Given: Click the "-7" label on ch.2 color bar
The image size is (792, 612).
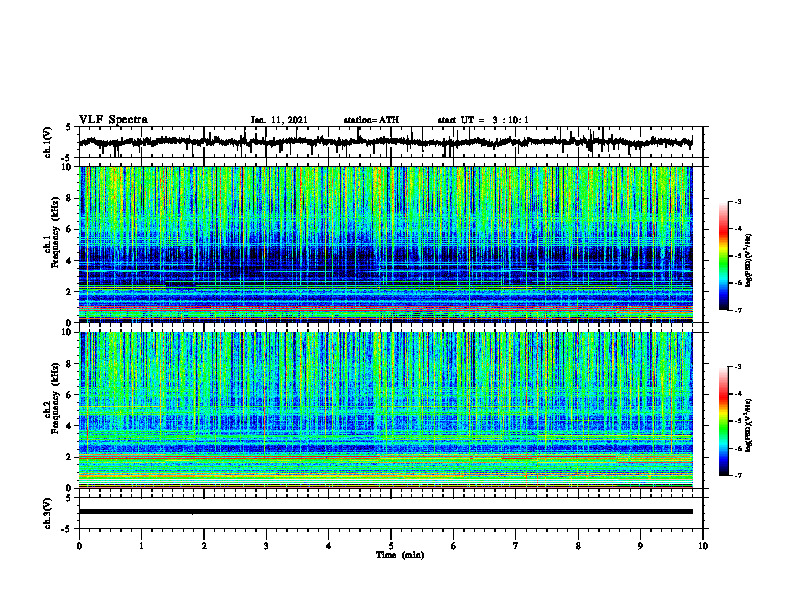Looking at the screenshot, I should click(737, 475).
